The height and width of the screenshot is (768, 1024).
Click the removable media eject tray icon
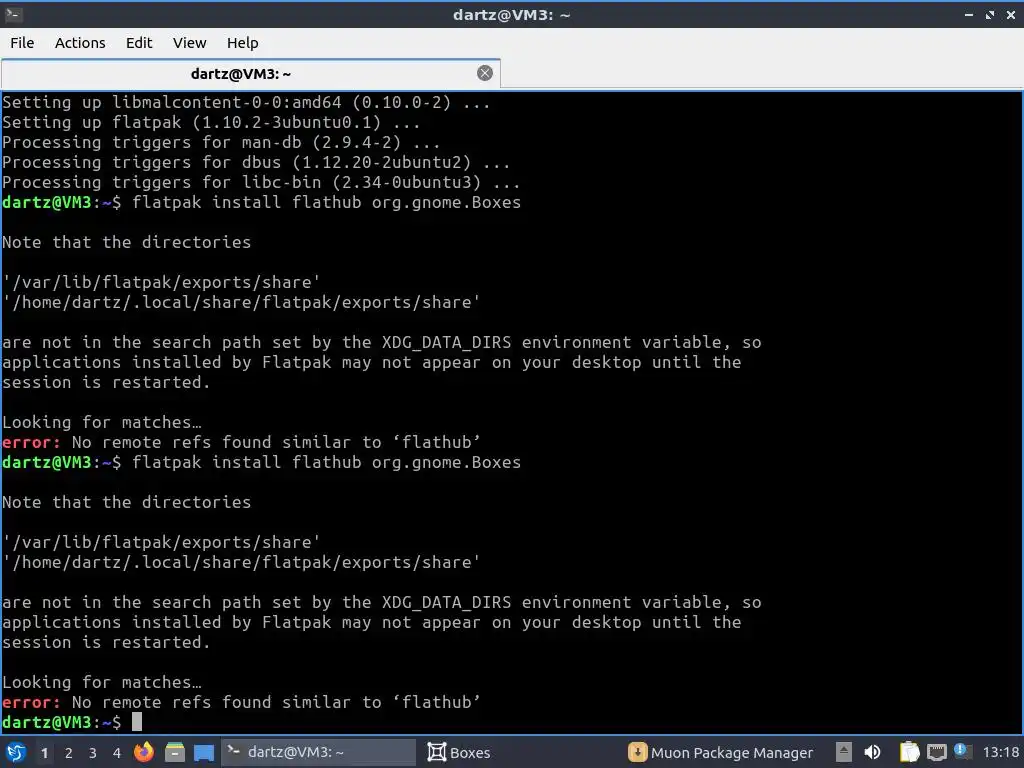(844, 752)
